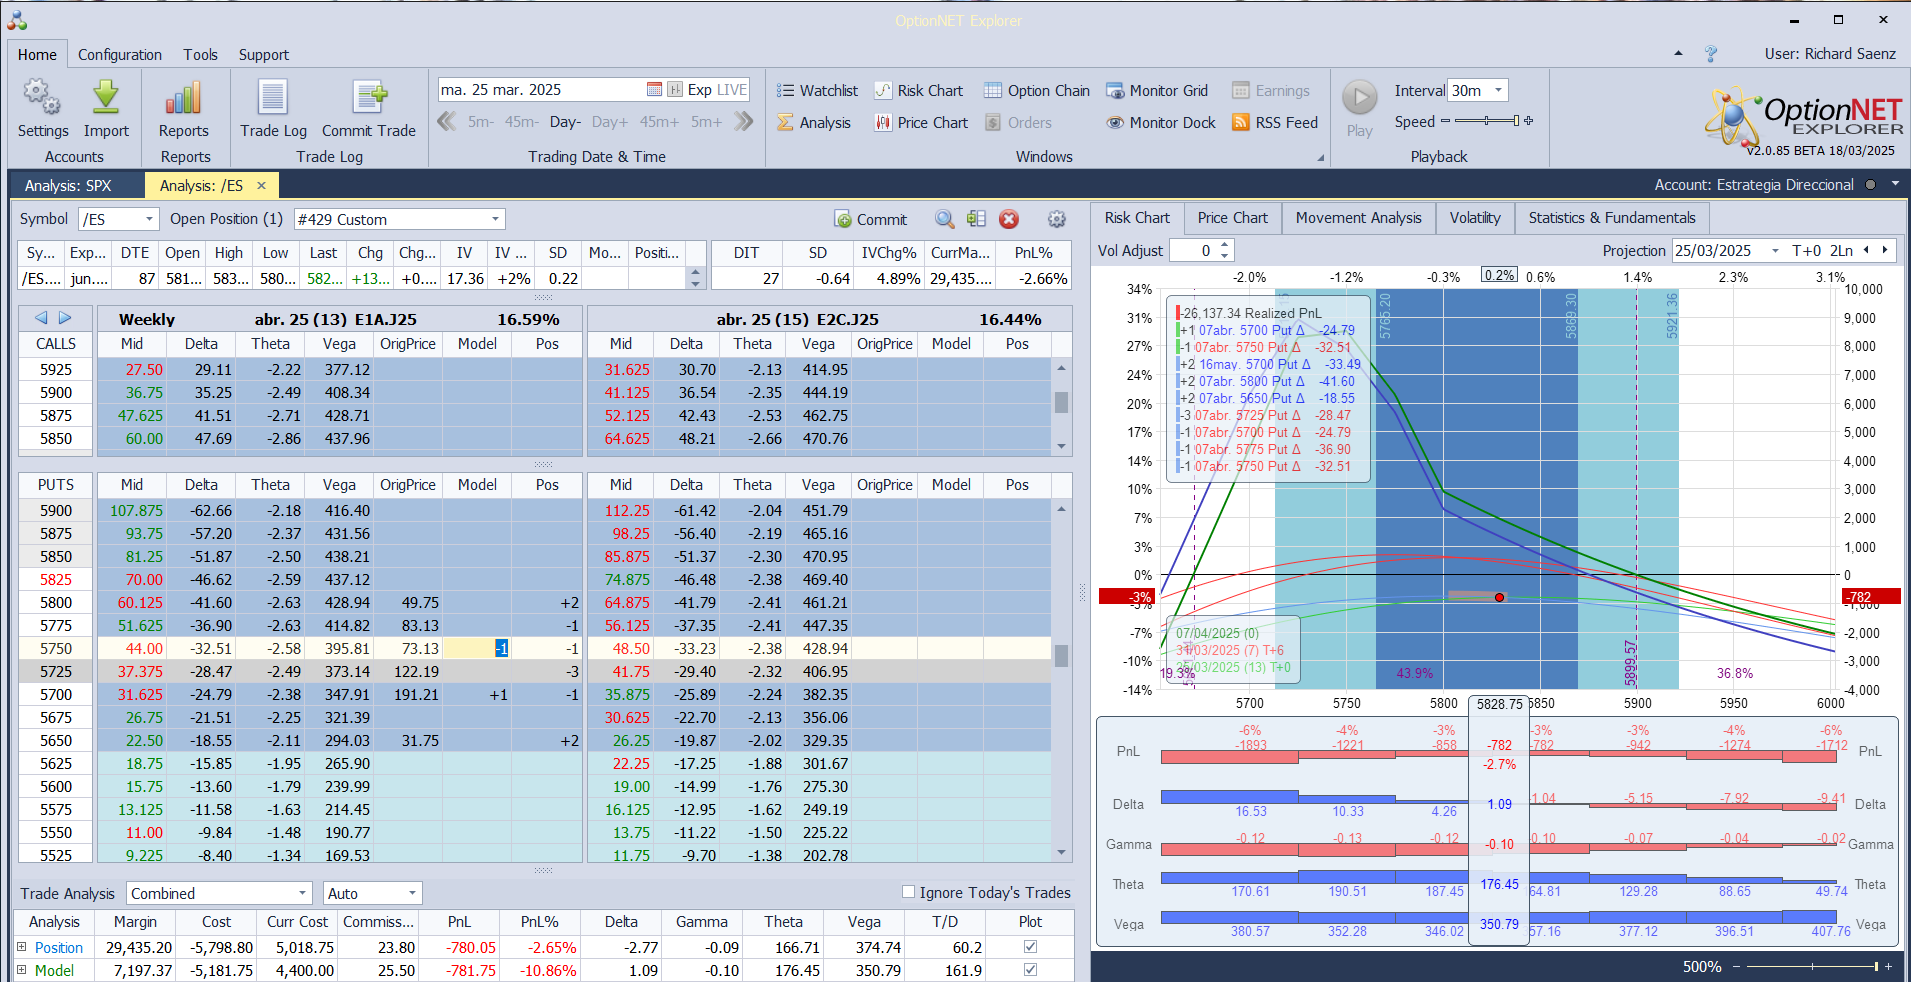The width and height of the screenshot is (1911, 982).
Task: Open the Monitor Dock window
Action: point(1161,123)
